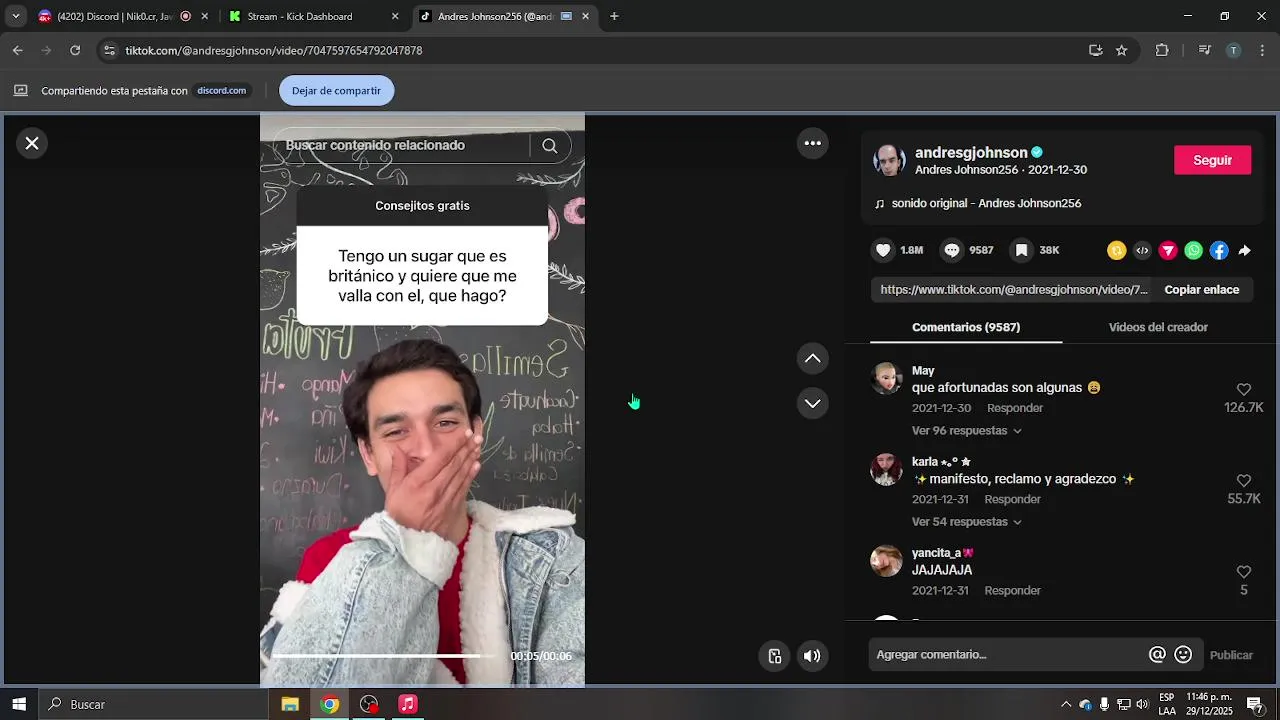Open the media control icon in Chrome toolbar
Image resolution: width=1280 pixels, height=720 pixels.
(x=1204, y=50)
